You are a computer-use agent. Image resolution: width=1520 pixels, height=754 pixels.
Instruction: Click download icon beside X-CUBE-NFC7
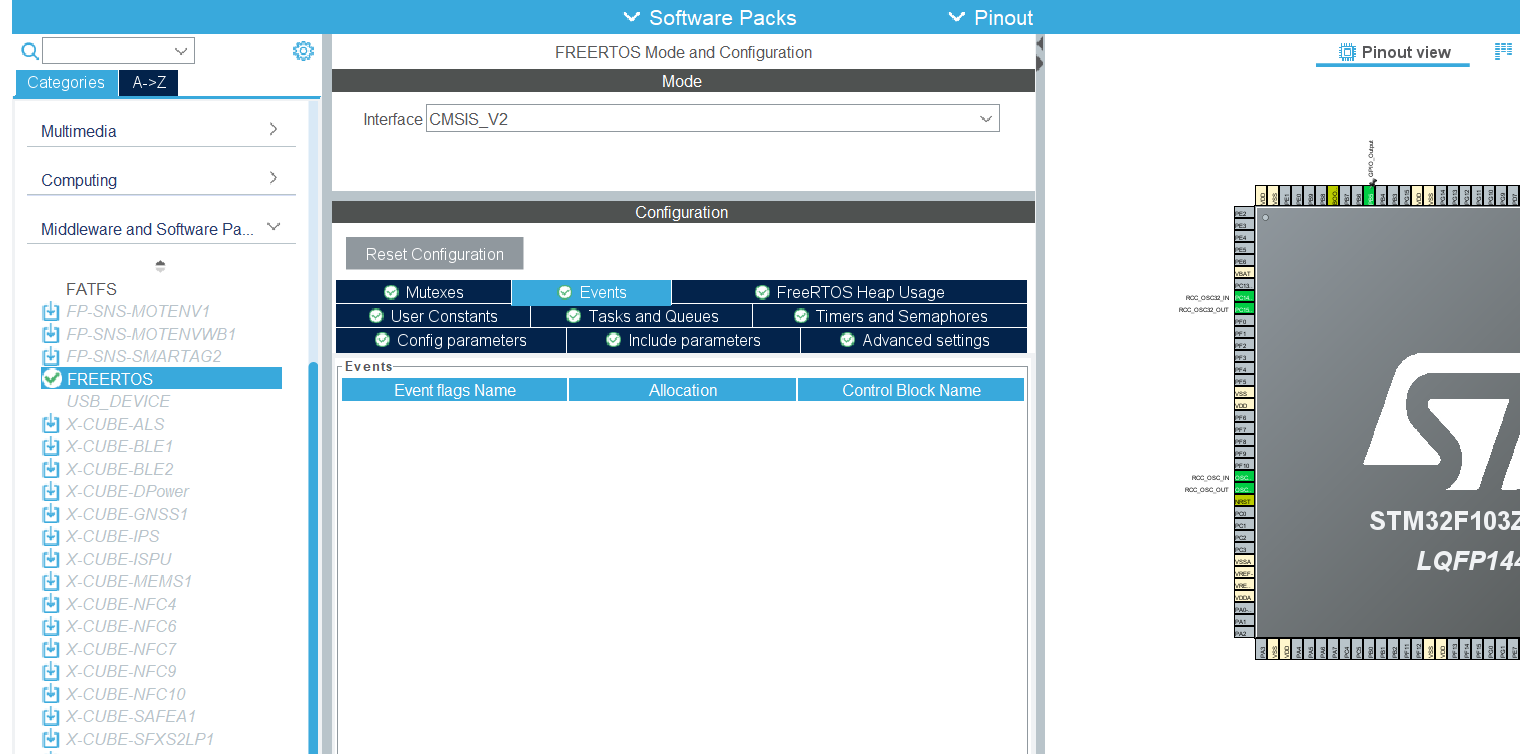click(x=51, y=649)
